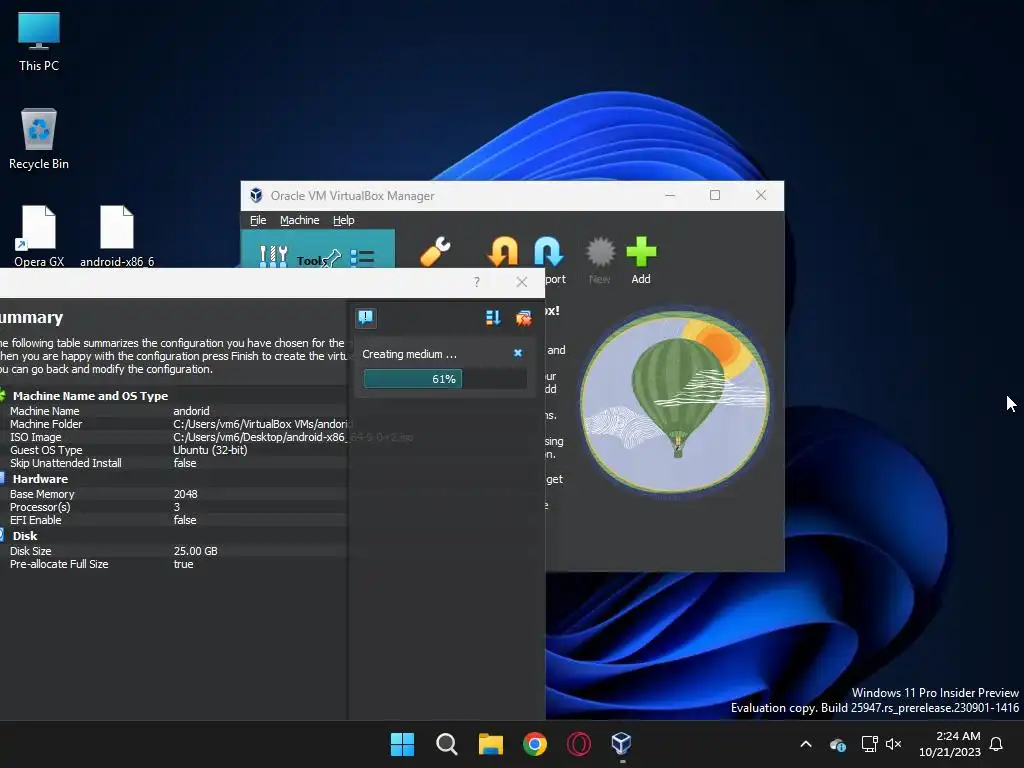The image size is (1024, 768).
Task: Launch Google Chrome from taskbar
Action: pyautogui.click(x=535, y=744)
